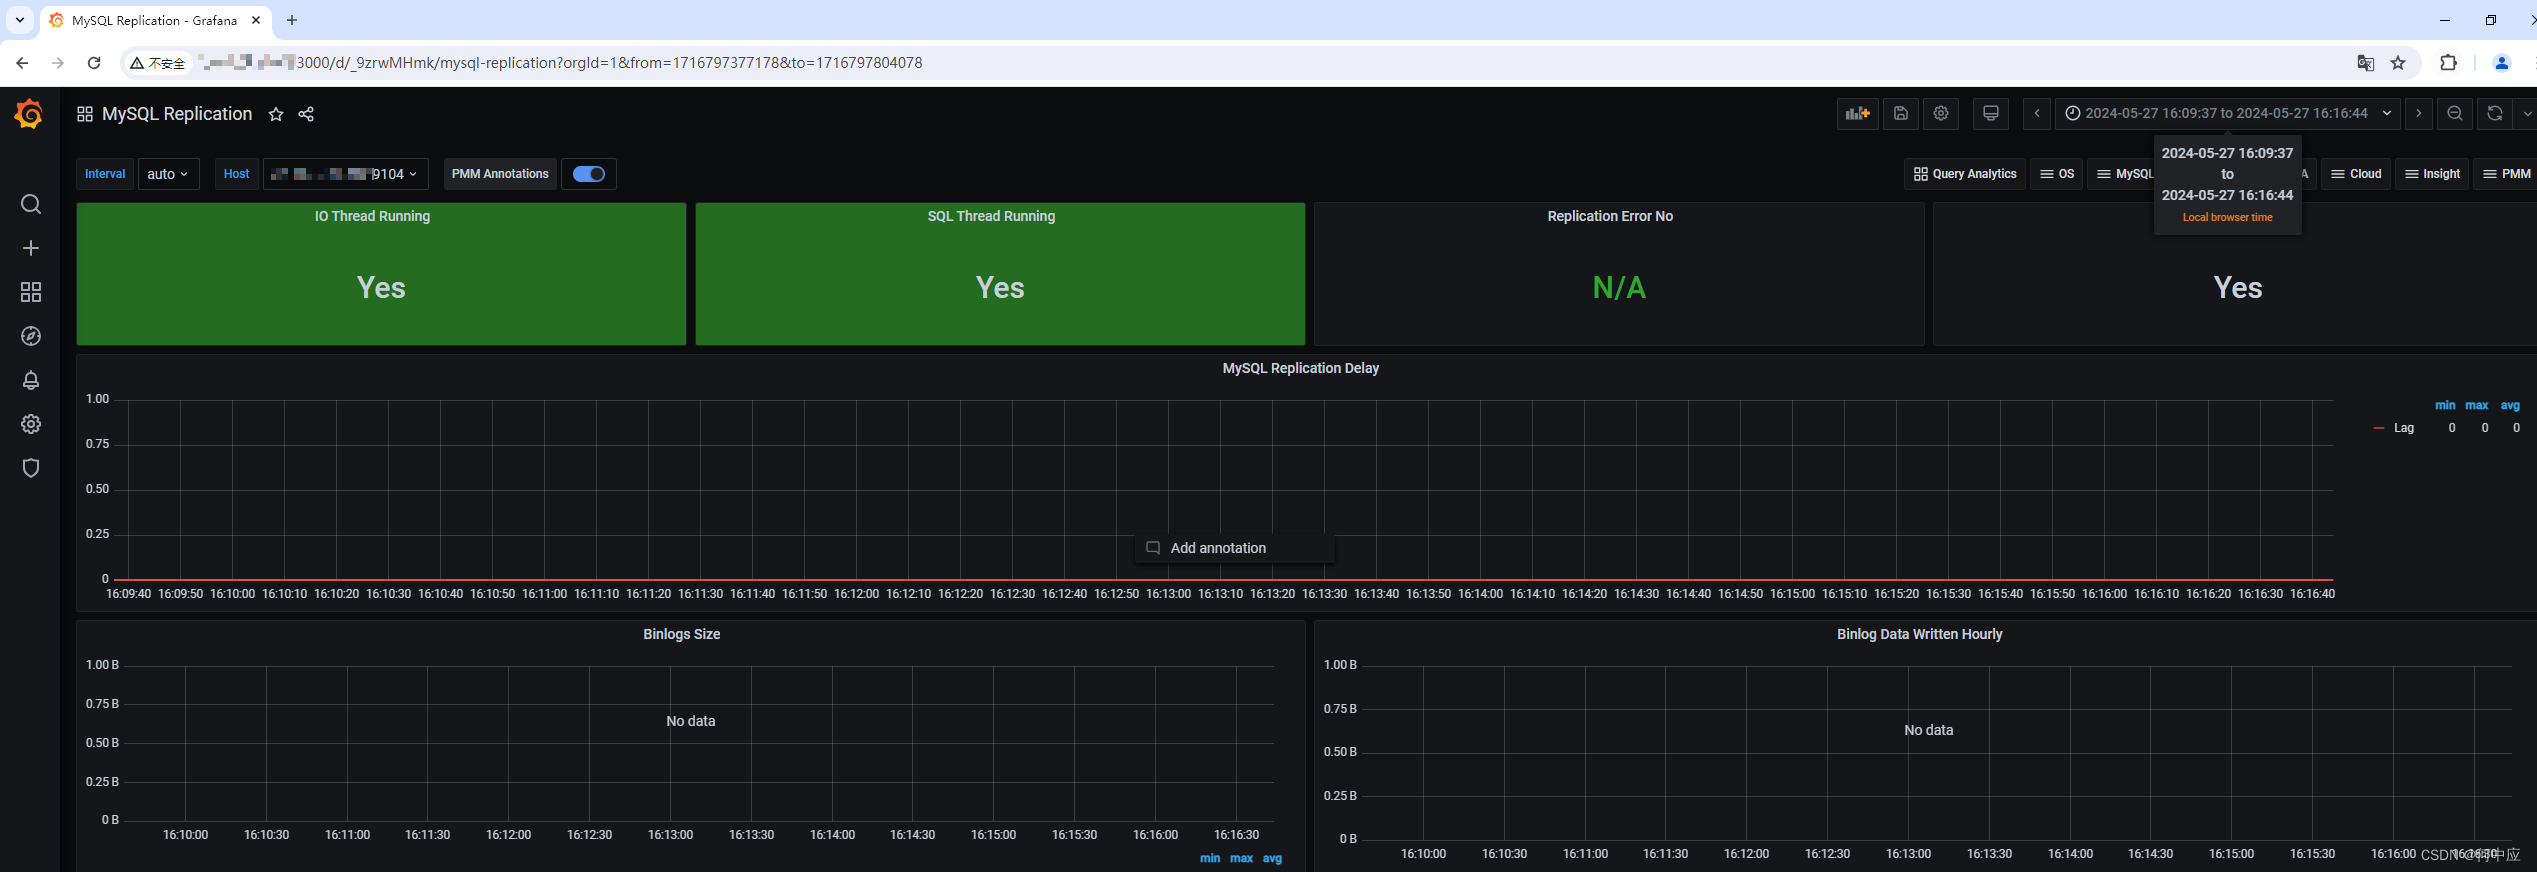Open the Grafana home logo

(x=29, y=114)
